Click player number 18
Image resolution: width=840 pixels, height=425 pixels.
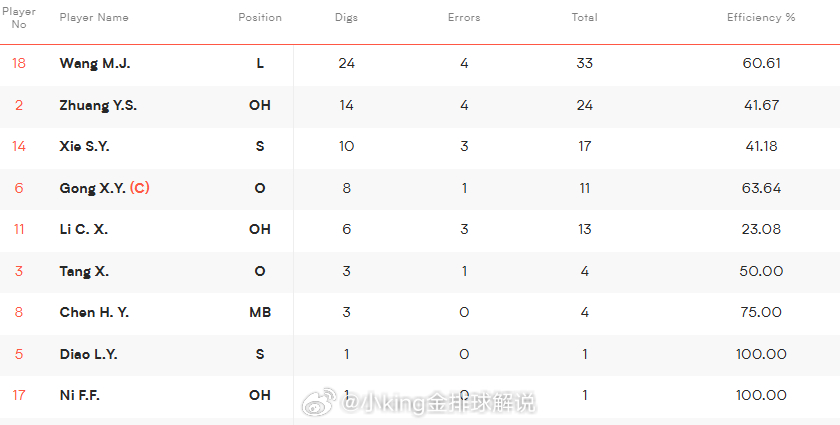pos(19,63)
